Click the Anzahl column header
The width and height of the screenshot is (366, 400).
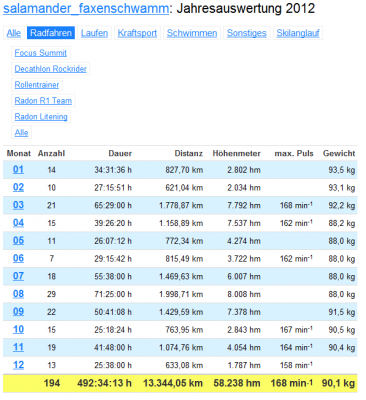point(51,153)
